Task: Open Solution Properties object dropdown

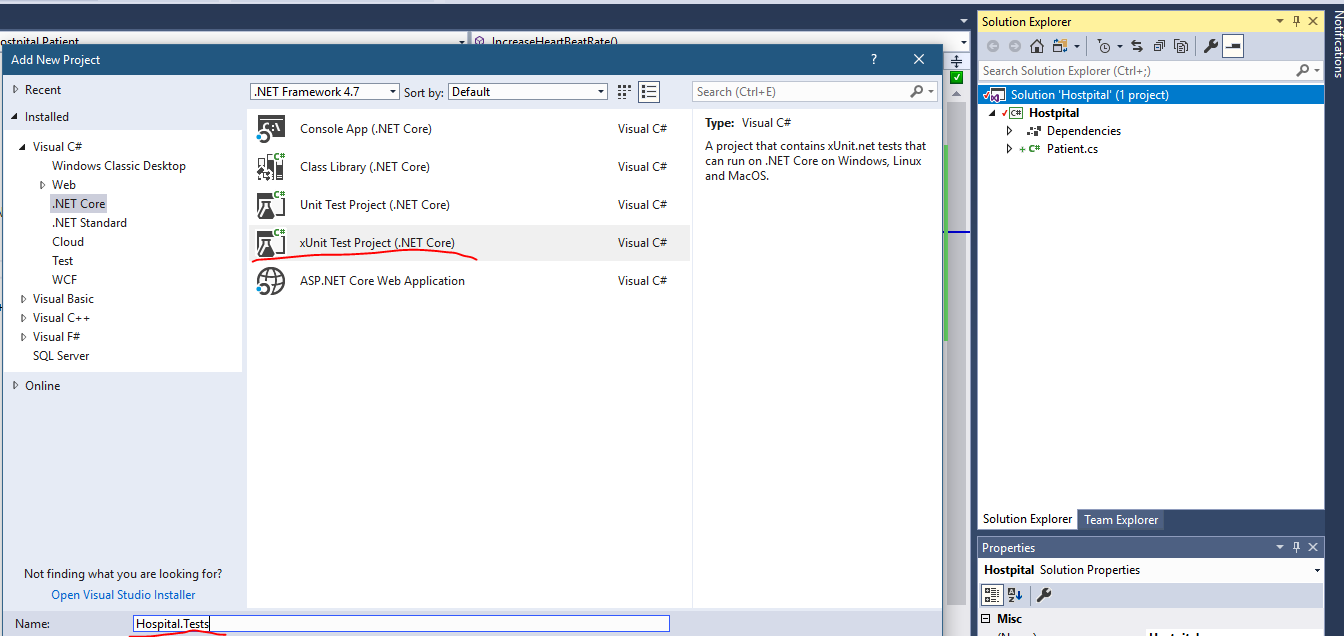Action: coord(1316,570)
